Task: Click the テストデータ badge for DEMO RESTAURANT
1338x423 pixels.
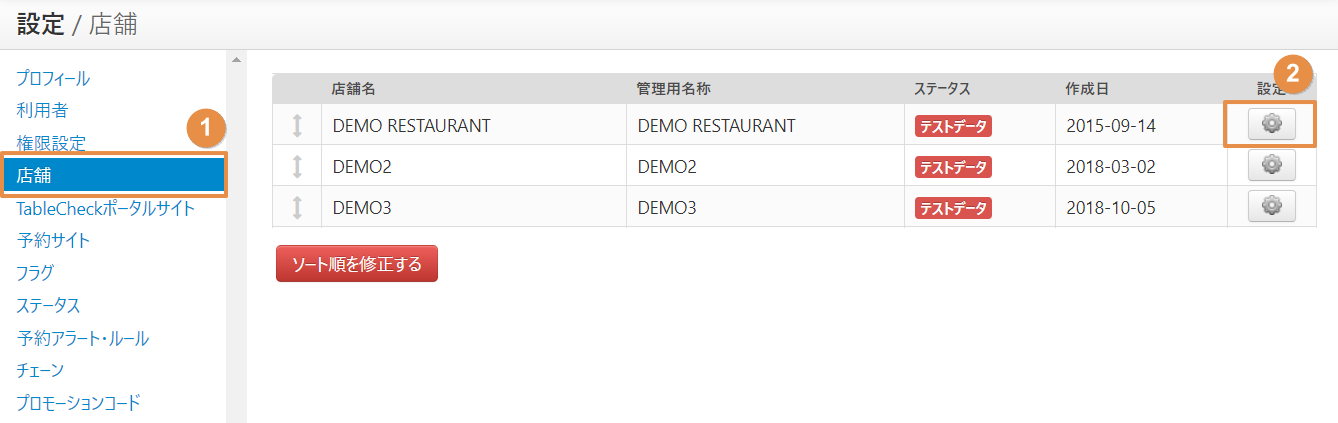Action: (x=953, y=126)
